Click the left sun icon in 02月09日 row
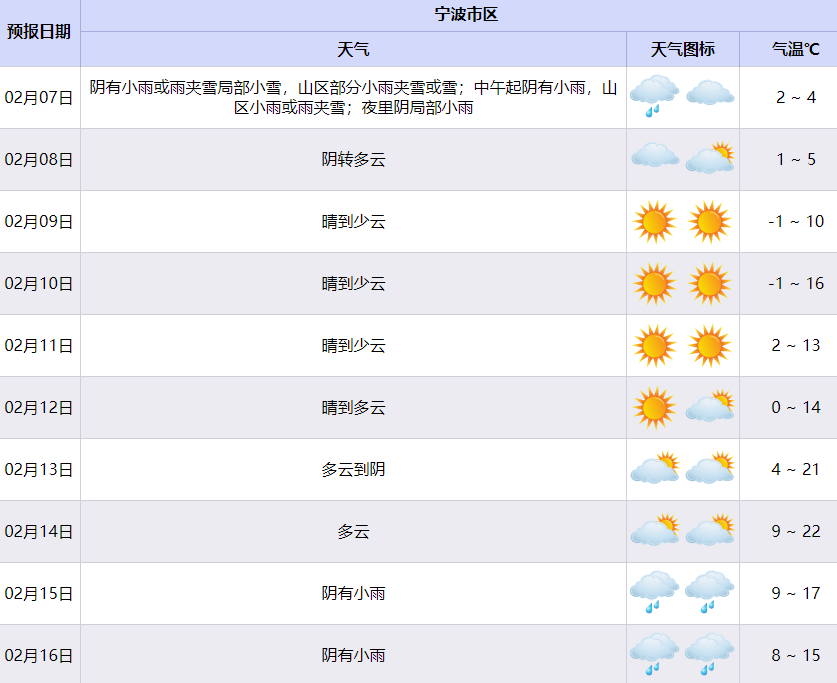The width and height of the screenshot is (837, 683). click(655, 222)
